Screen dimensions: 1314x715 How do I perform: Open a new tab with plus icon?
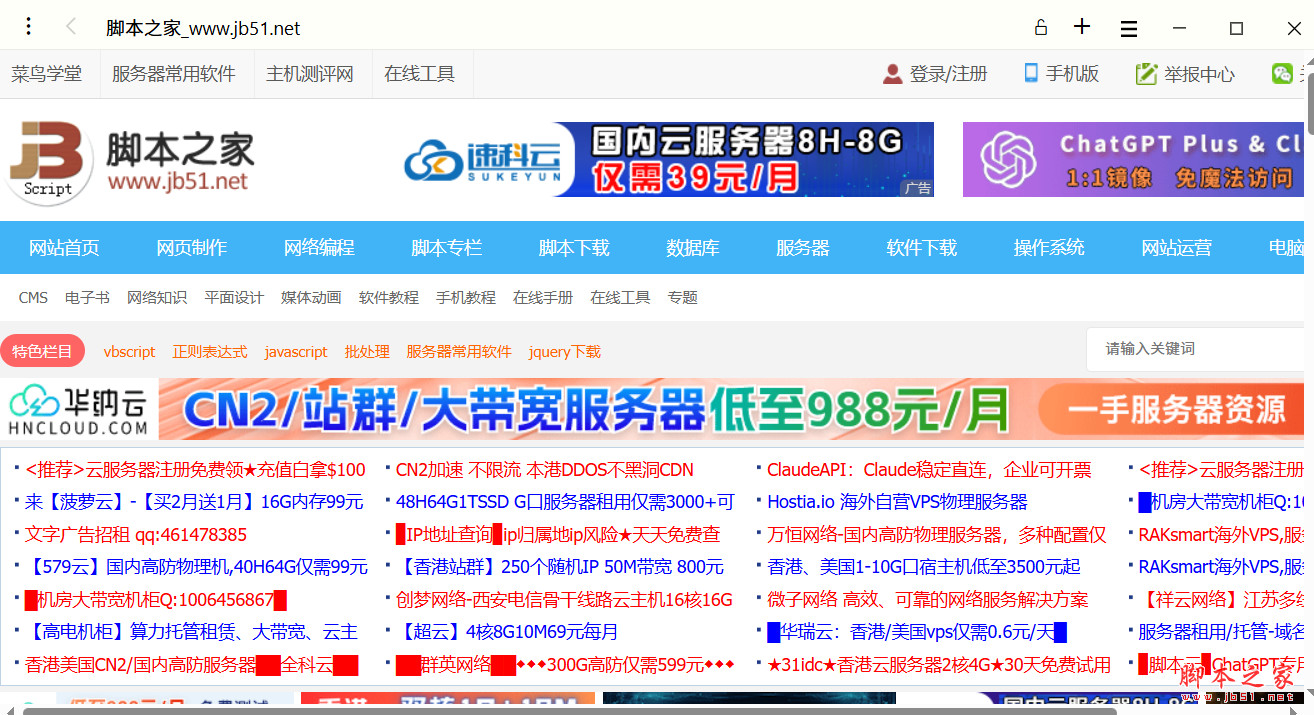click(x=1082, y=26)
